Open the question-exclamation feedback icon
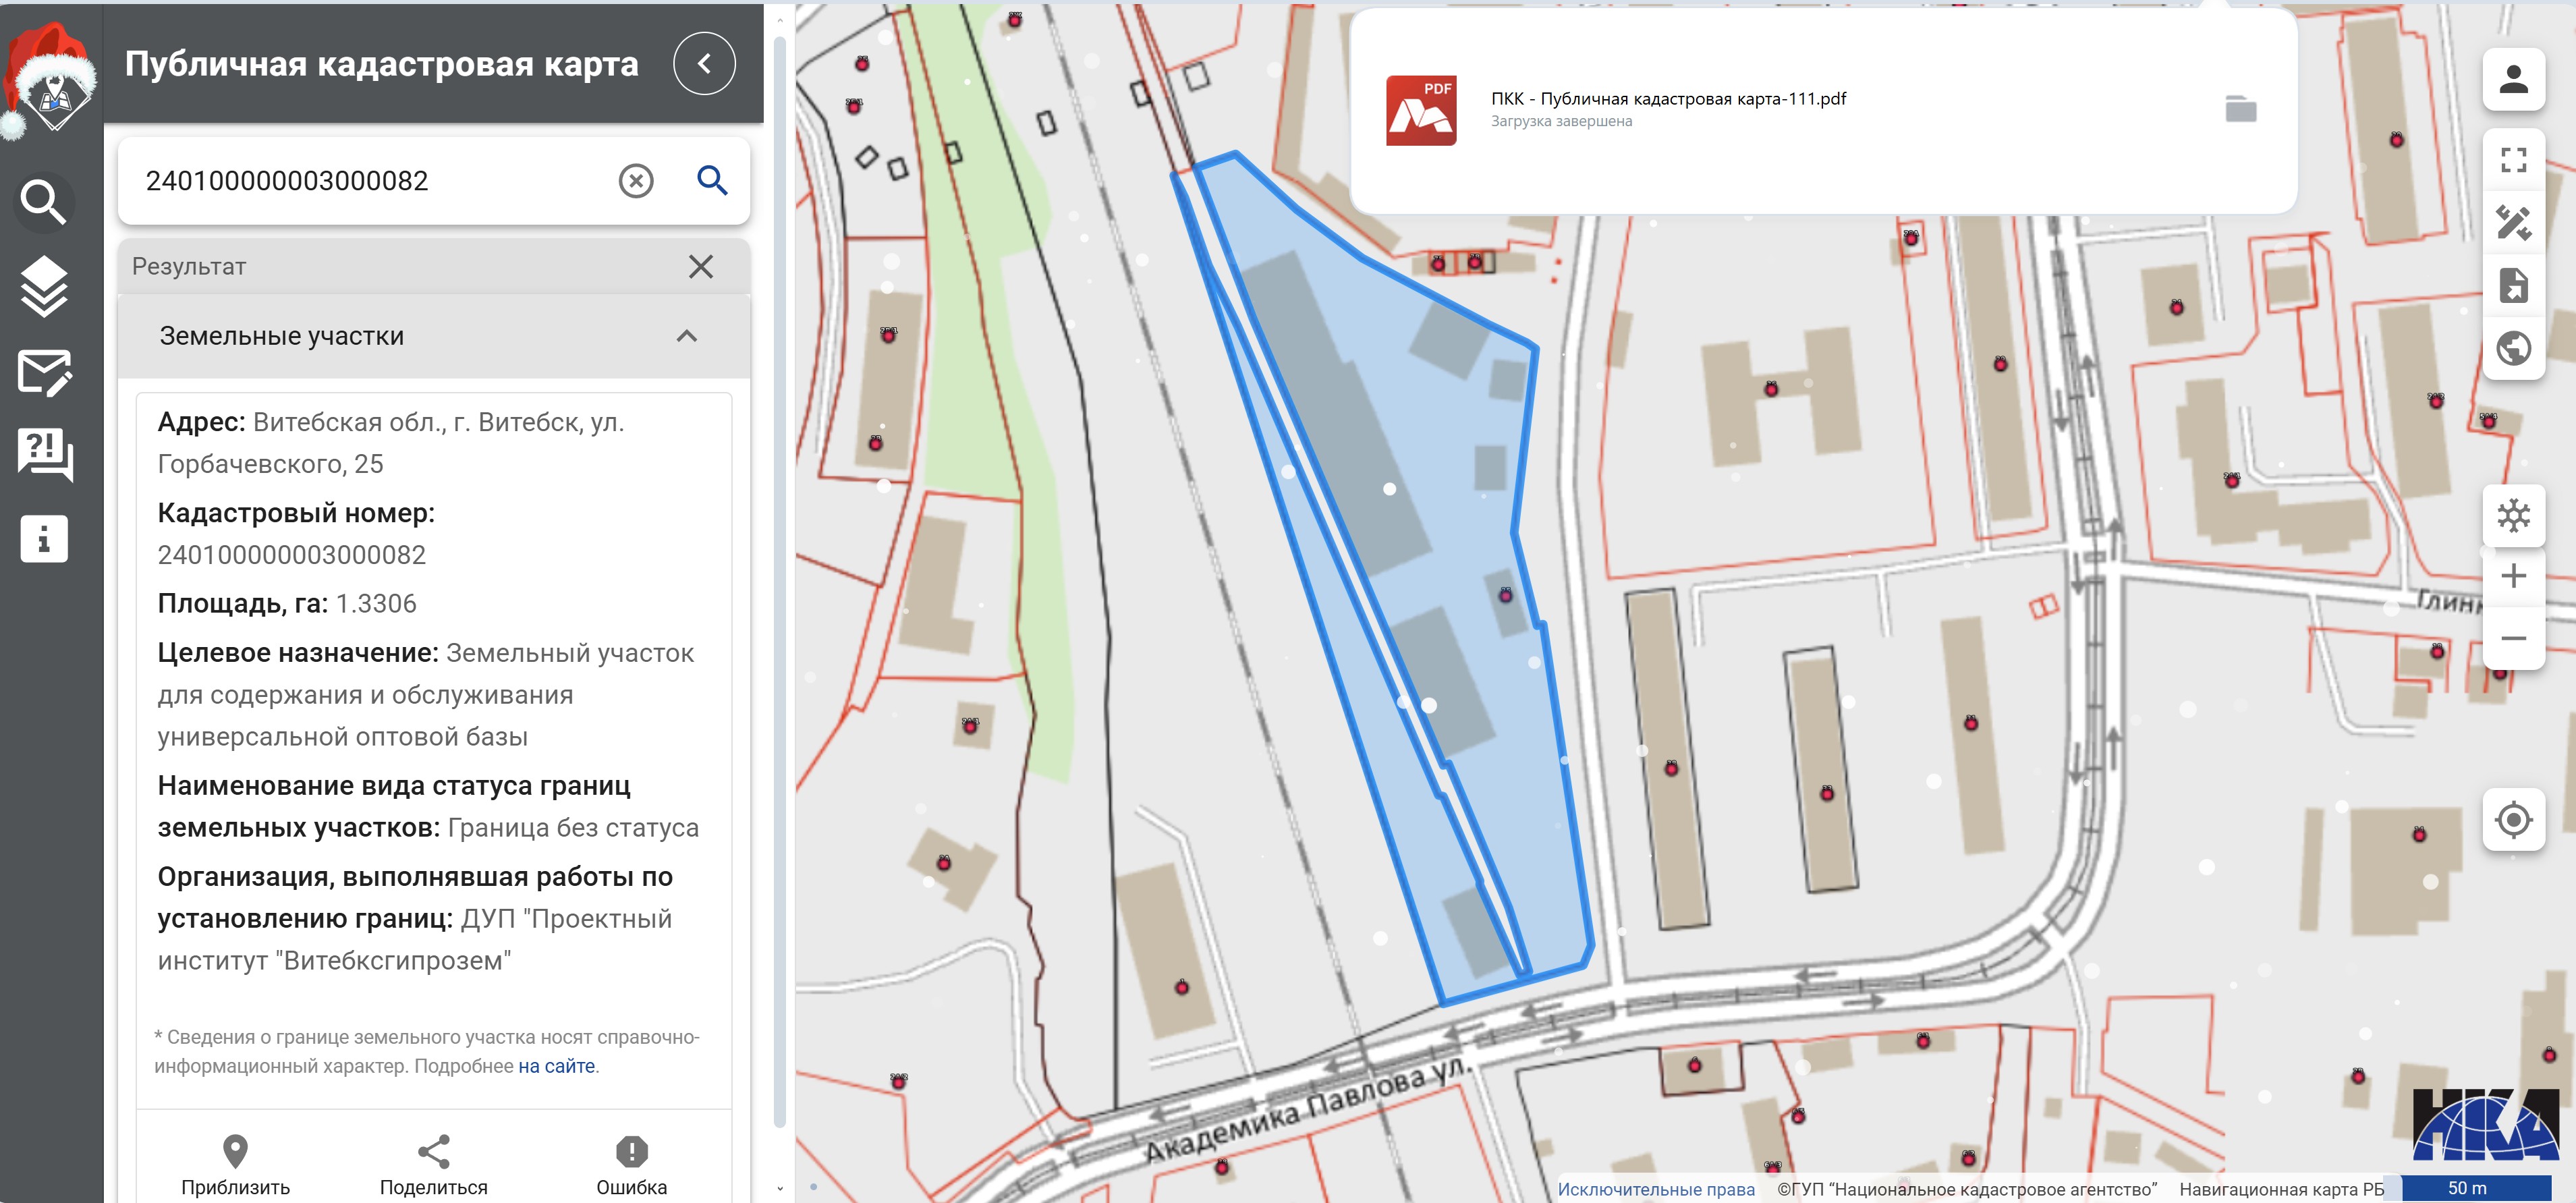The image size is (2576, 1203). coord(44,455)
